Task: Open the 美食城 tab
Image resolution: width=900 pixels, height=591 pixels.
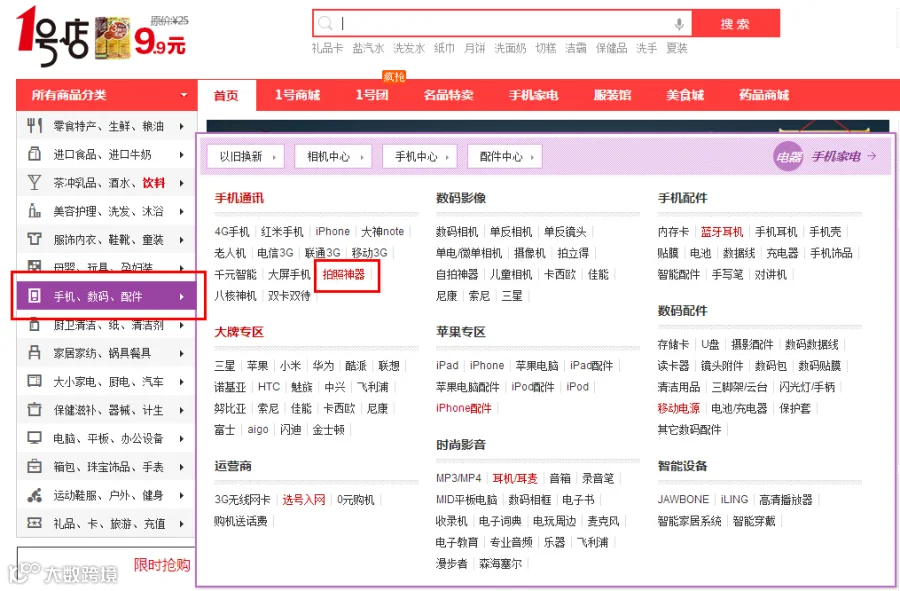Action: tap(685, 95)
